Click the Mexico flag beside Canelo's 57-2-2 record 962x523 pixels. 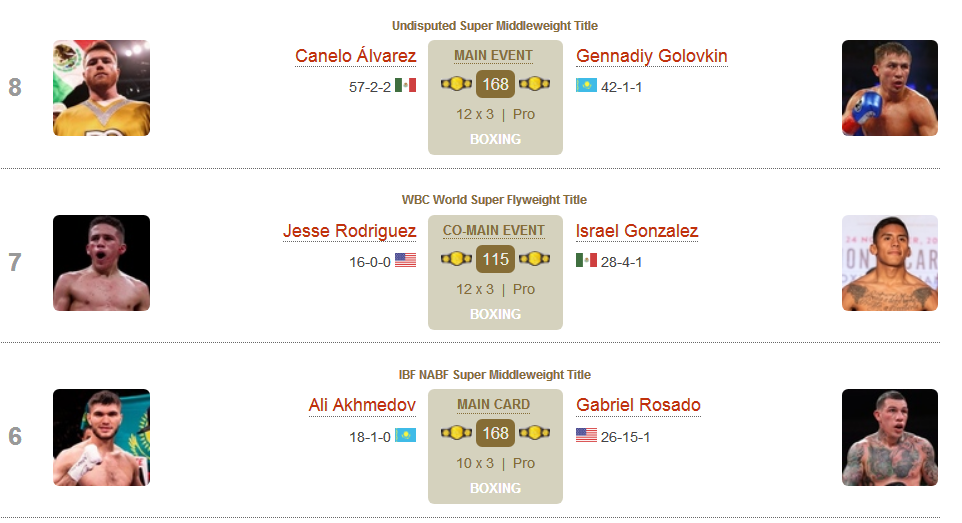pyautogui.click(x=405, y=85)
